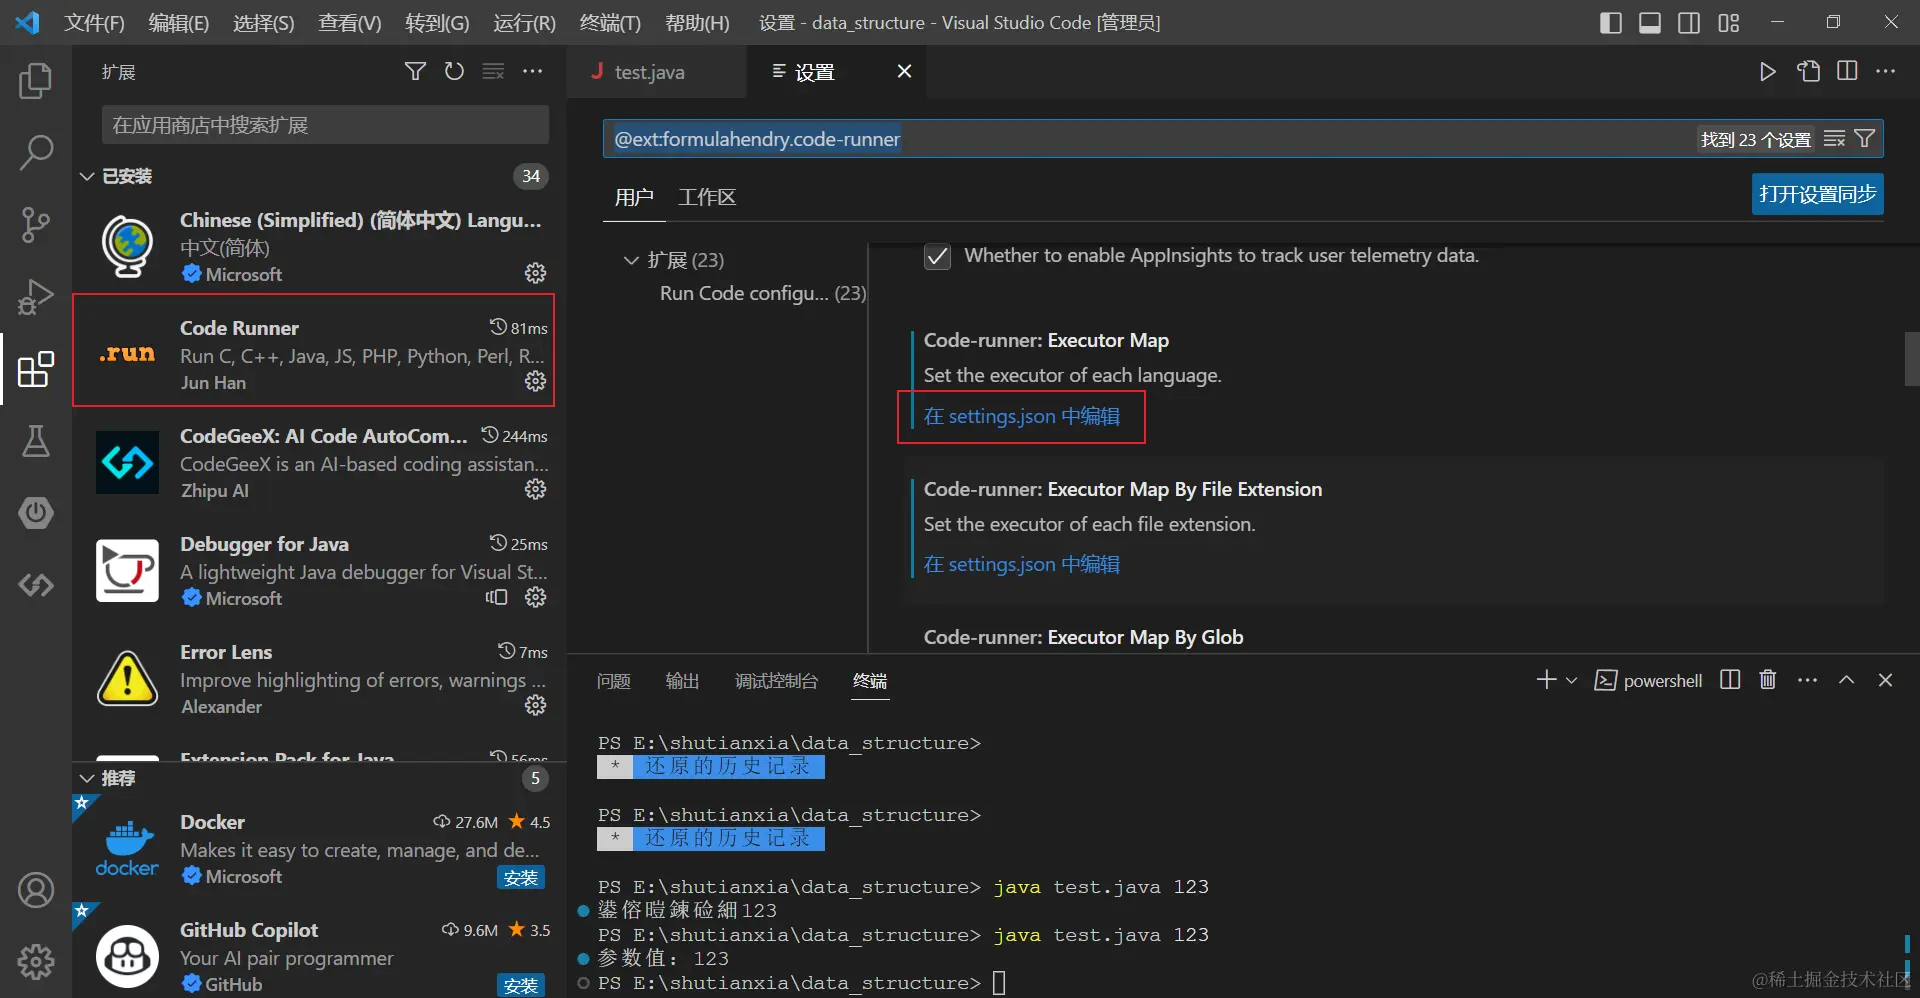Switch to the test.java tab
The width and height of the screenshot is (1920, 998).
pos(648,71)
